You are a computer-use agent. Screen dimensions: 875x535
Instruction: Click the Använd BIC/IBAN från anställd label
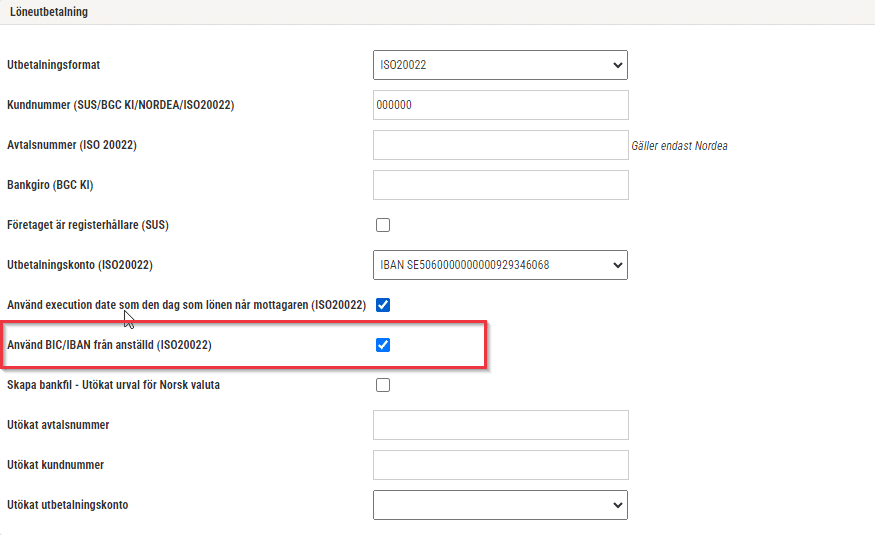pos(109,345)
